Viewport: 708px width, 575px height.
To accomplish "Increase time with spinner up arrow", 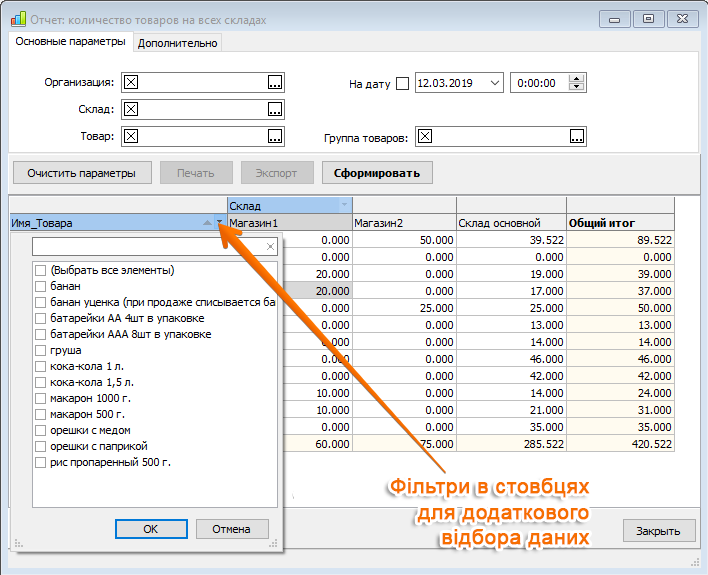I will [576, 79].
